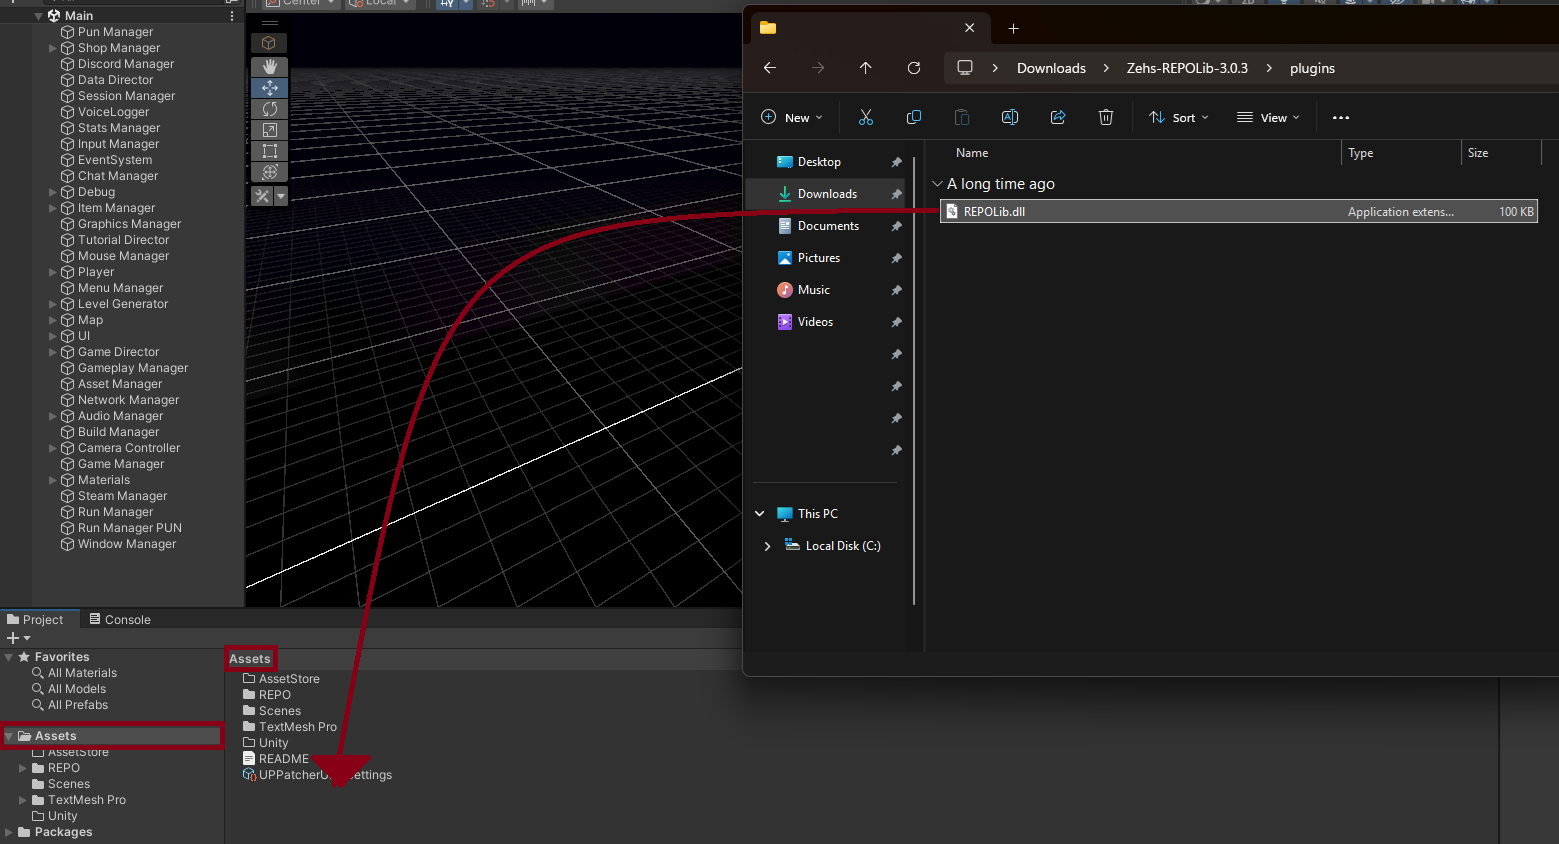Switch to the Console tab

click(119, 618)
